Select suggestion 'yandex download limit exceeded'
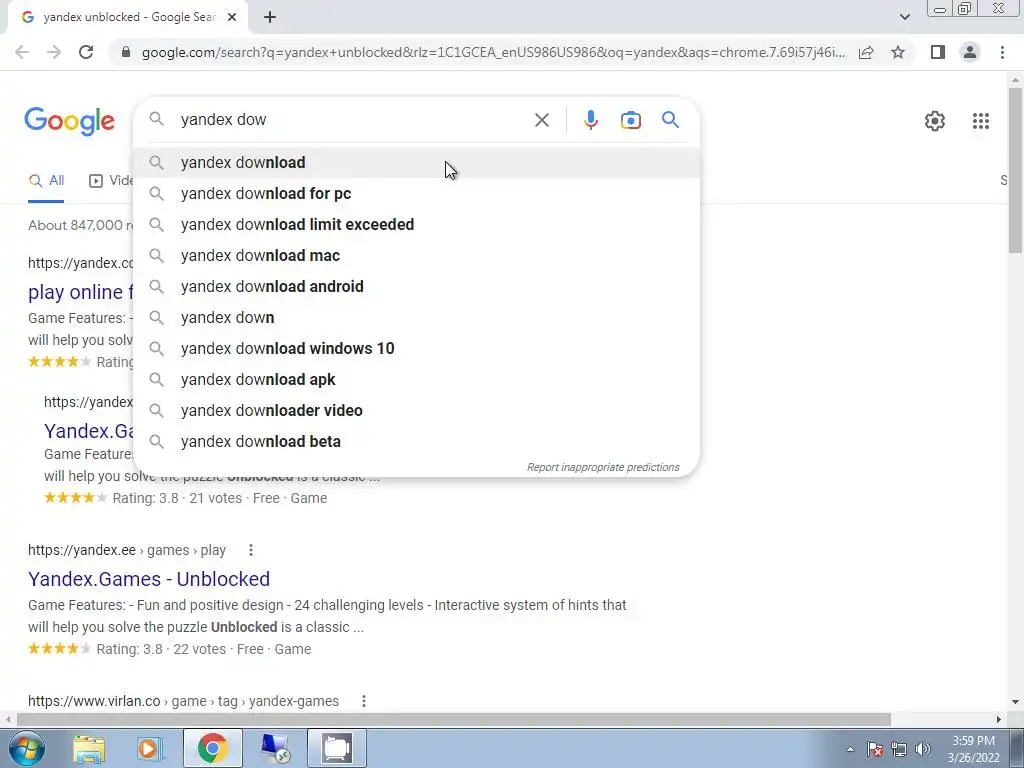Image resolution: width=1024 pixels, height=768 pixels. pyautogui.click(x=417, y=225)
